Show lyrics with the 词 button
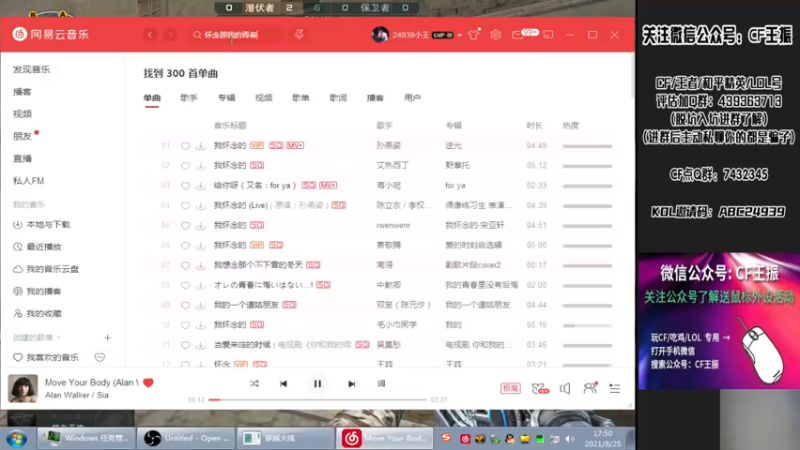800x450 pixels. [381, 384]
